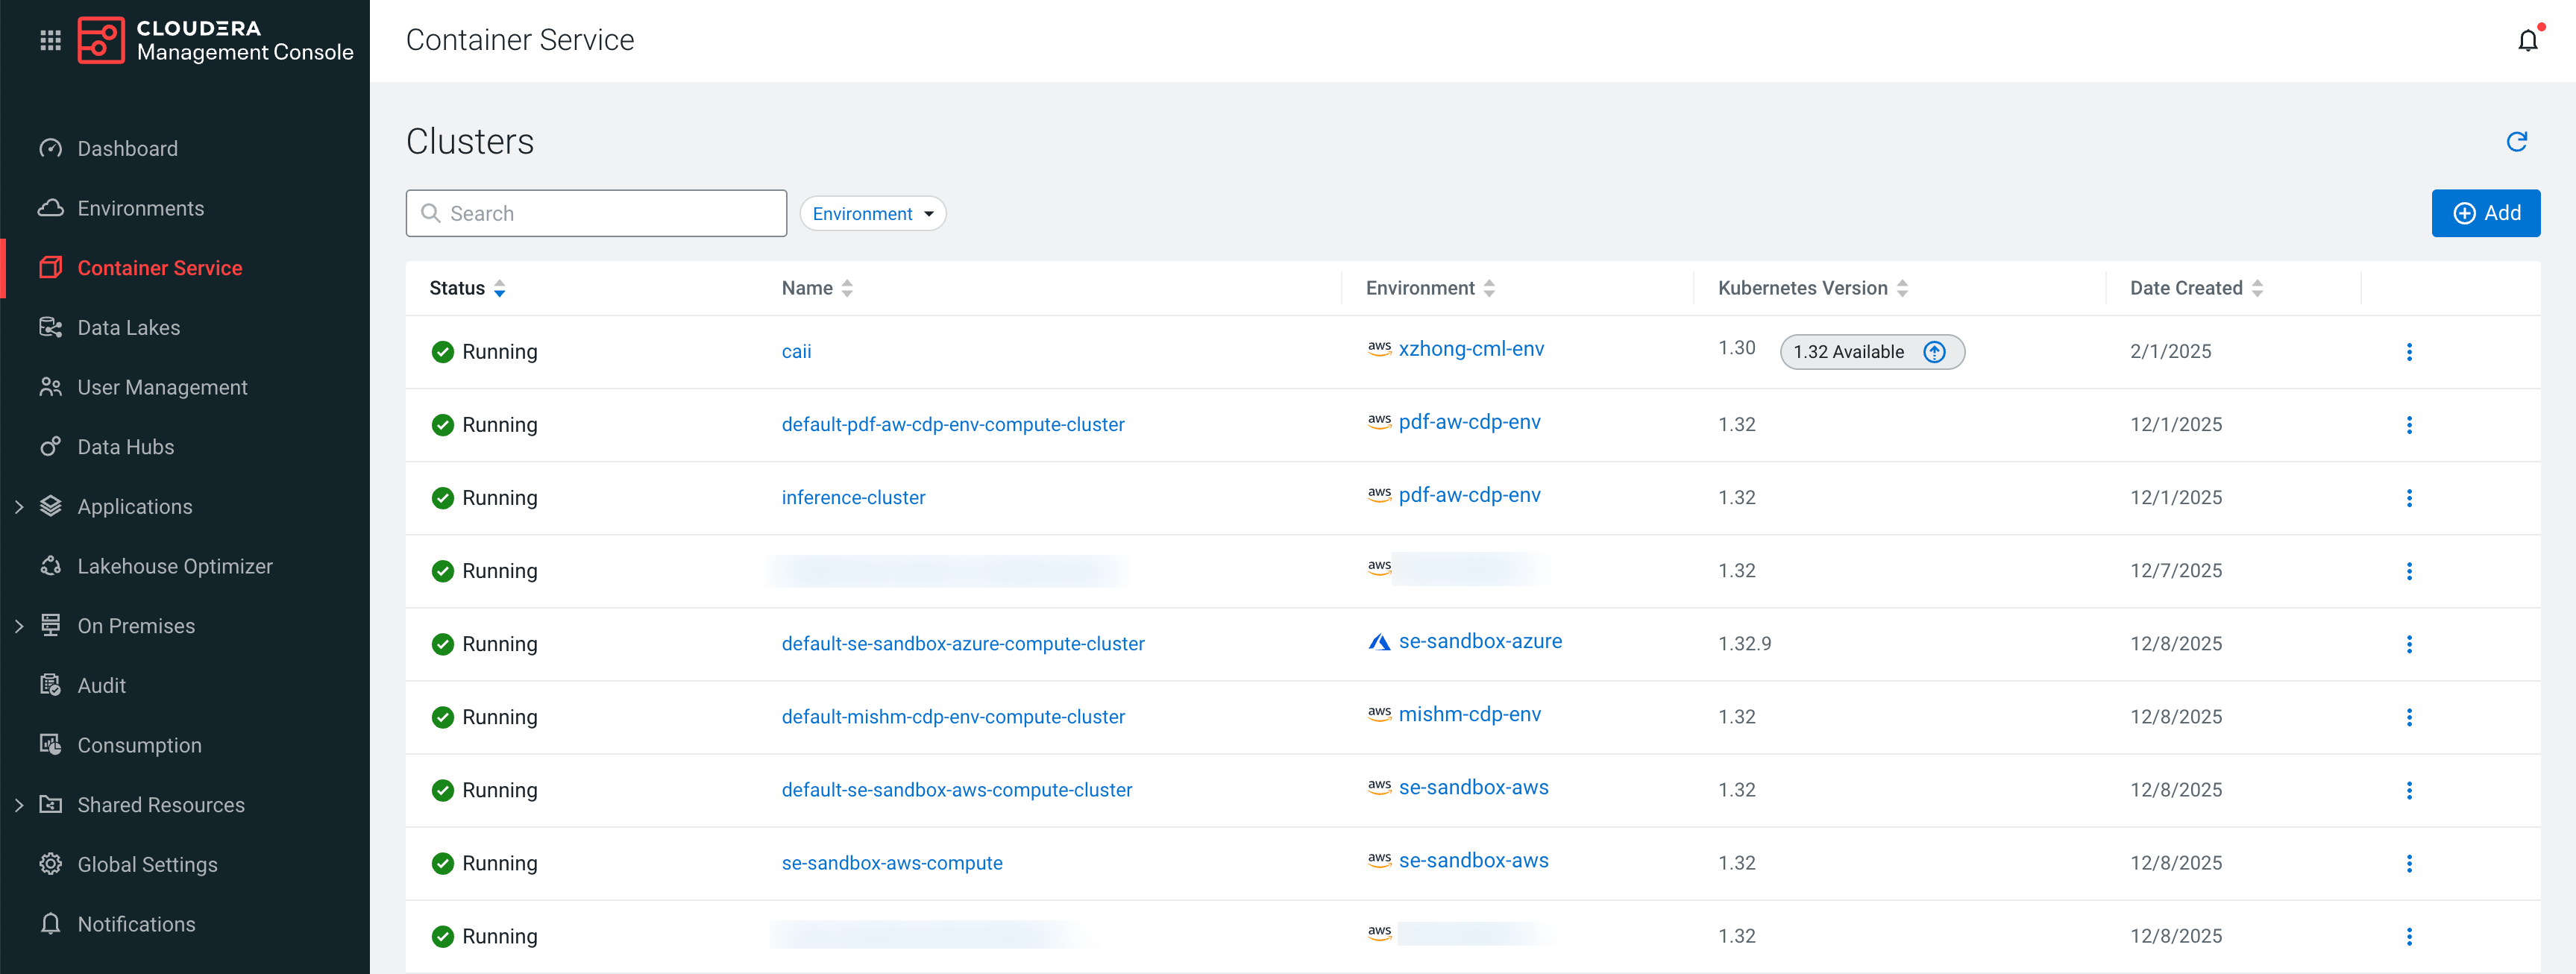Screen dimensions: 2576x974
Task: Select Environments in the sidebar
Action: pyautogui.click(x=140, y=208)
